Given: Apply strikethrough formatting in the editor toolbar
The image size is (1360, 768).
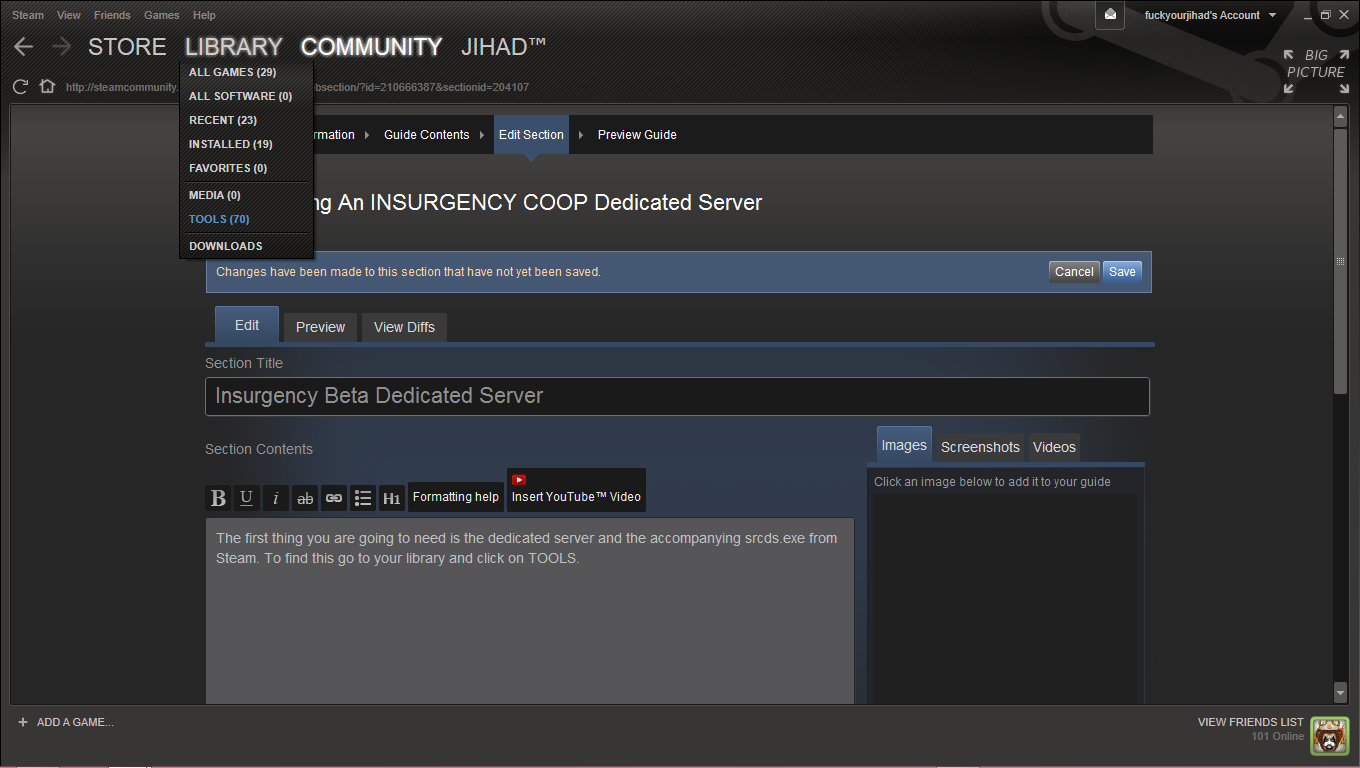Looking at the screenshot, I should 305,498.
